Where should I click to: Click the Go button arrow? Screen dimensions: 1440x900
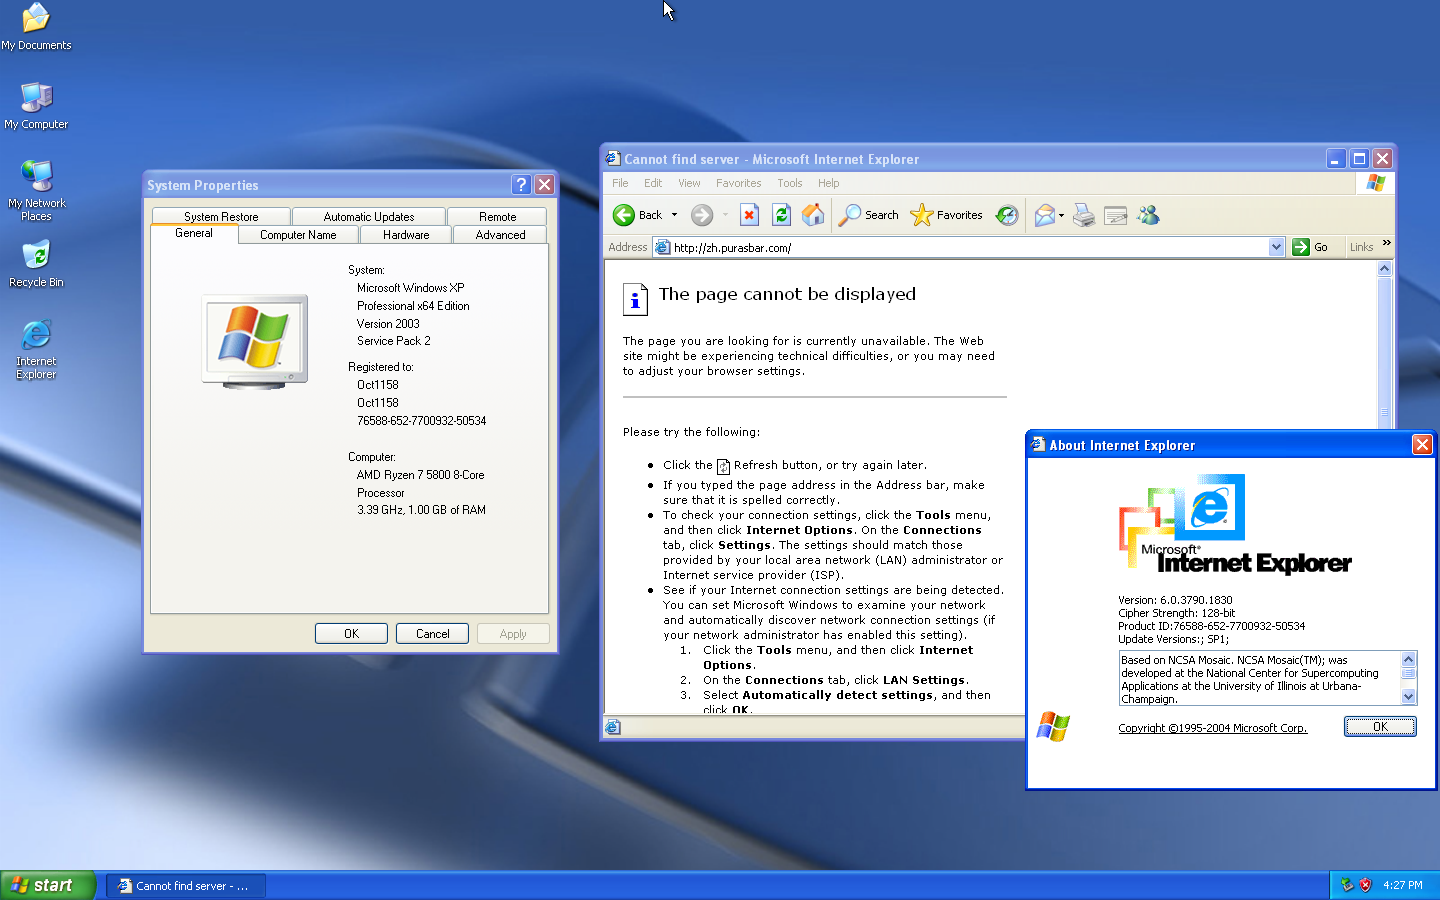tap(1311, 247)
